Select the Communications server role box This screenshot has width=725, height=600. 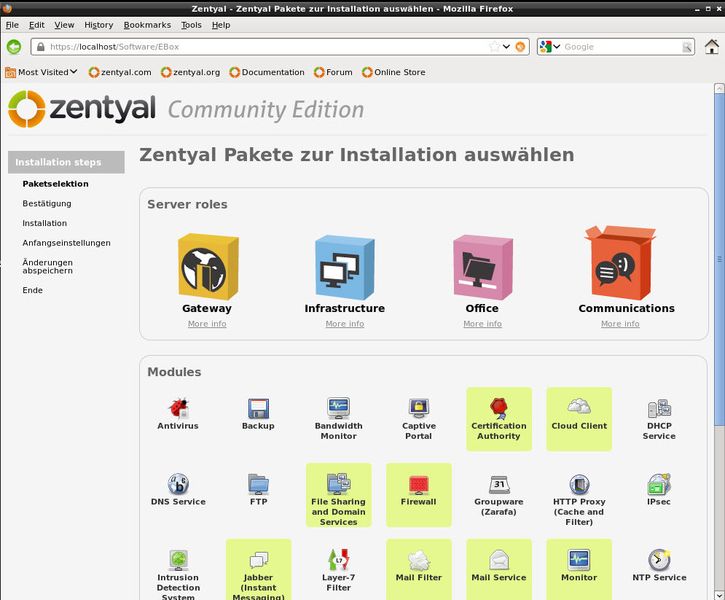tap(620, 262)
